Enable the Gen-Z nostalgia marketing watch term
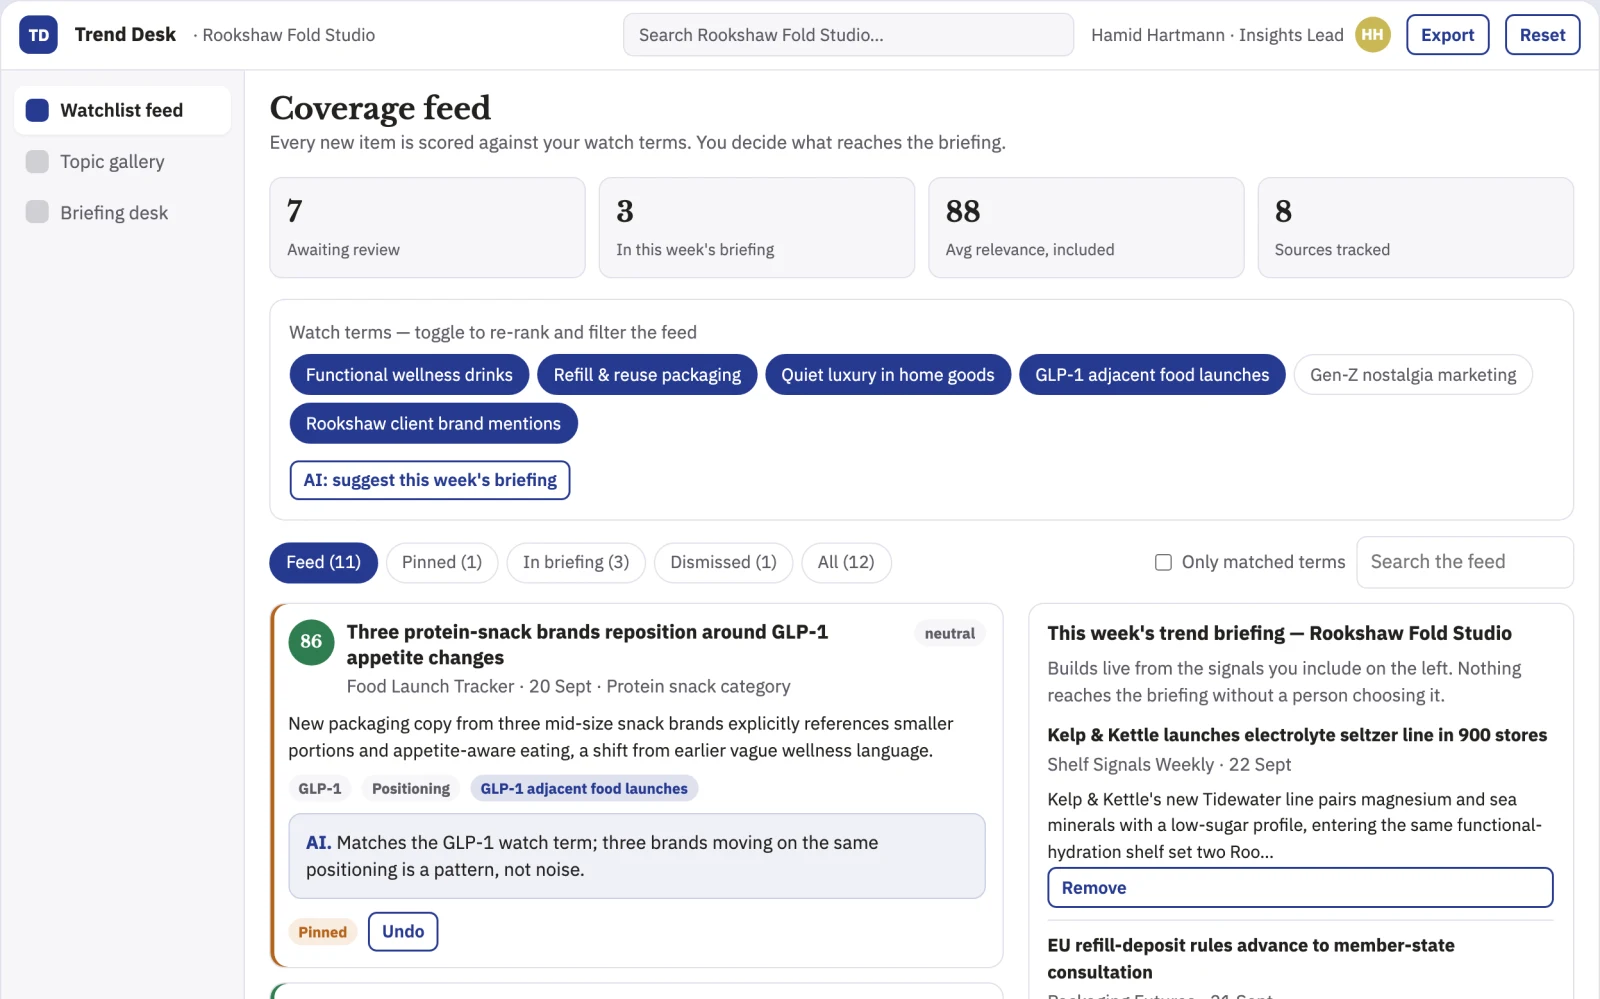The width and height of the screenshot is (1600, 999). pyautogui.click(x=1413, y=375)
